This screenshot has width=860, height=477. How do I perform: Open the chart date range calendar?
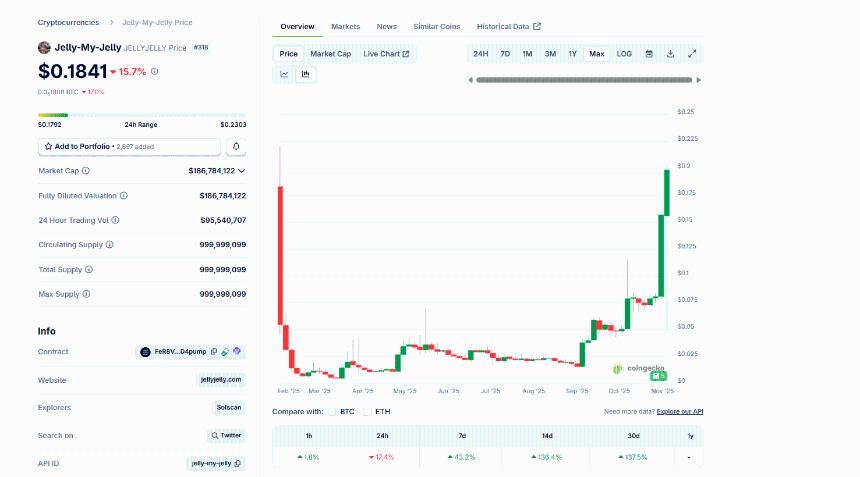(649, 54)
